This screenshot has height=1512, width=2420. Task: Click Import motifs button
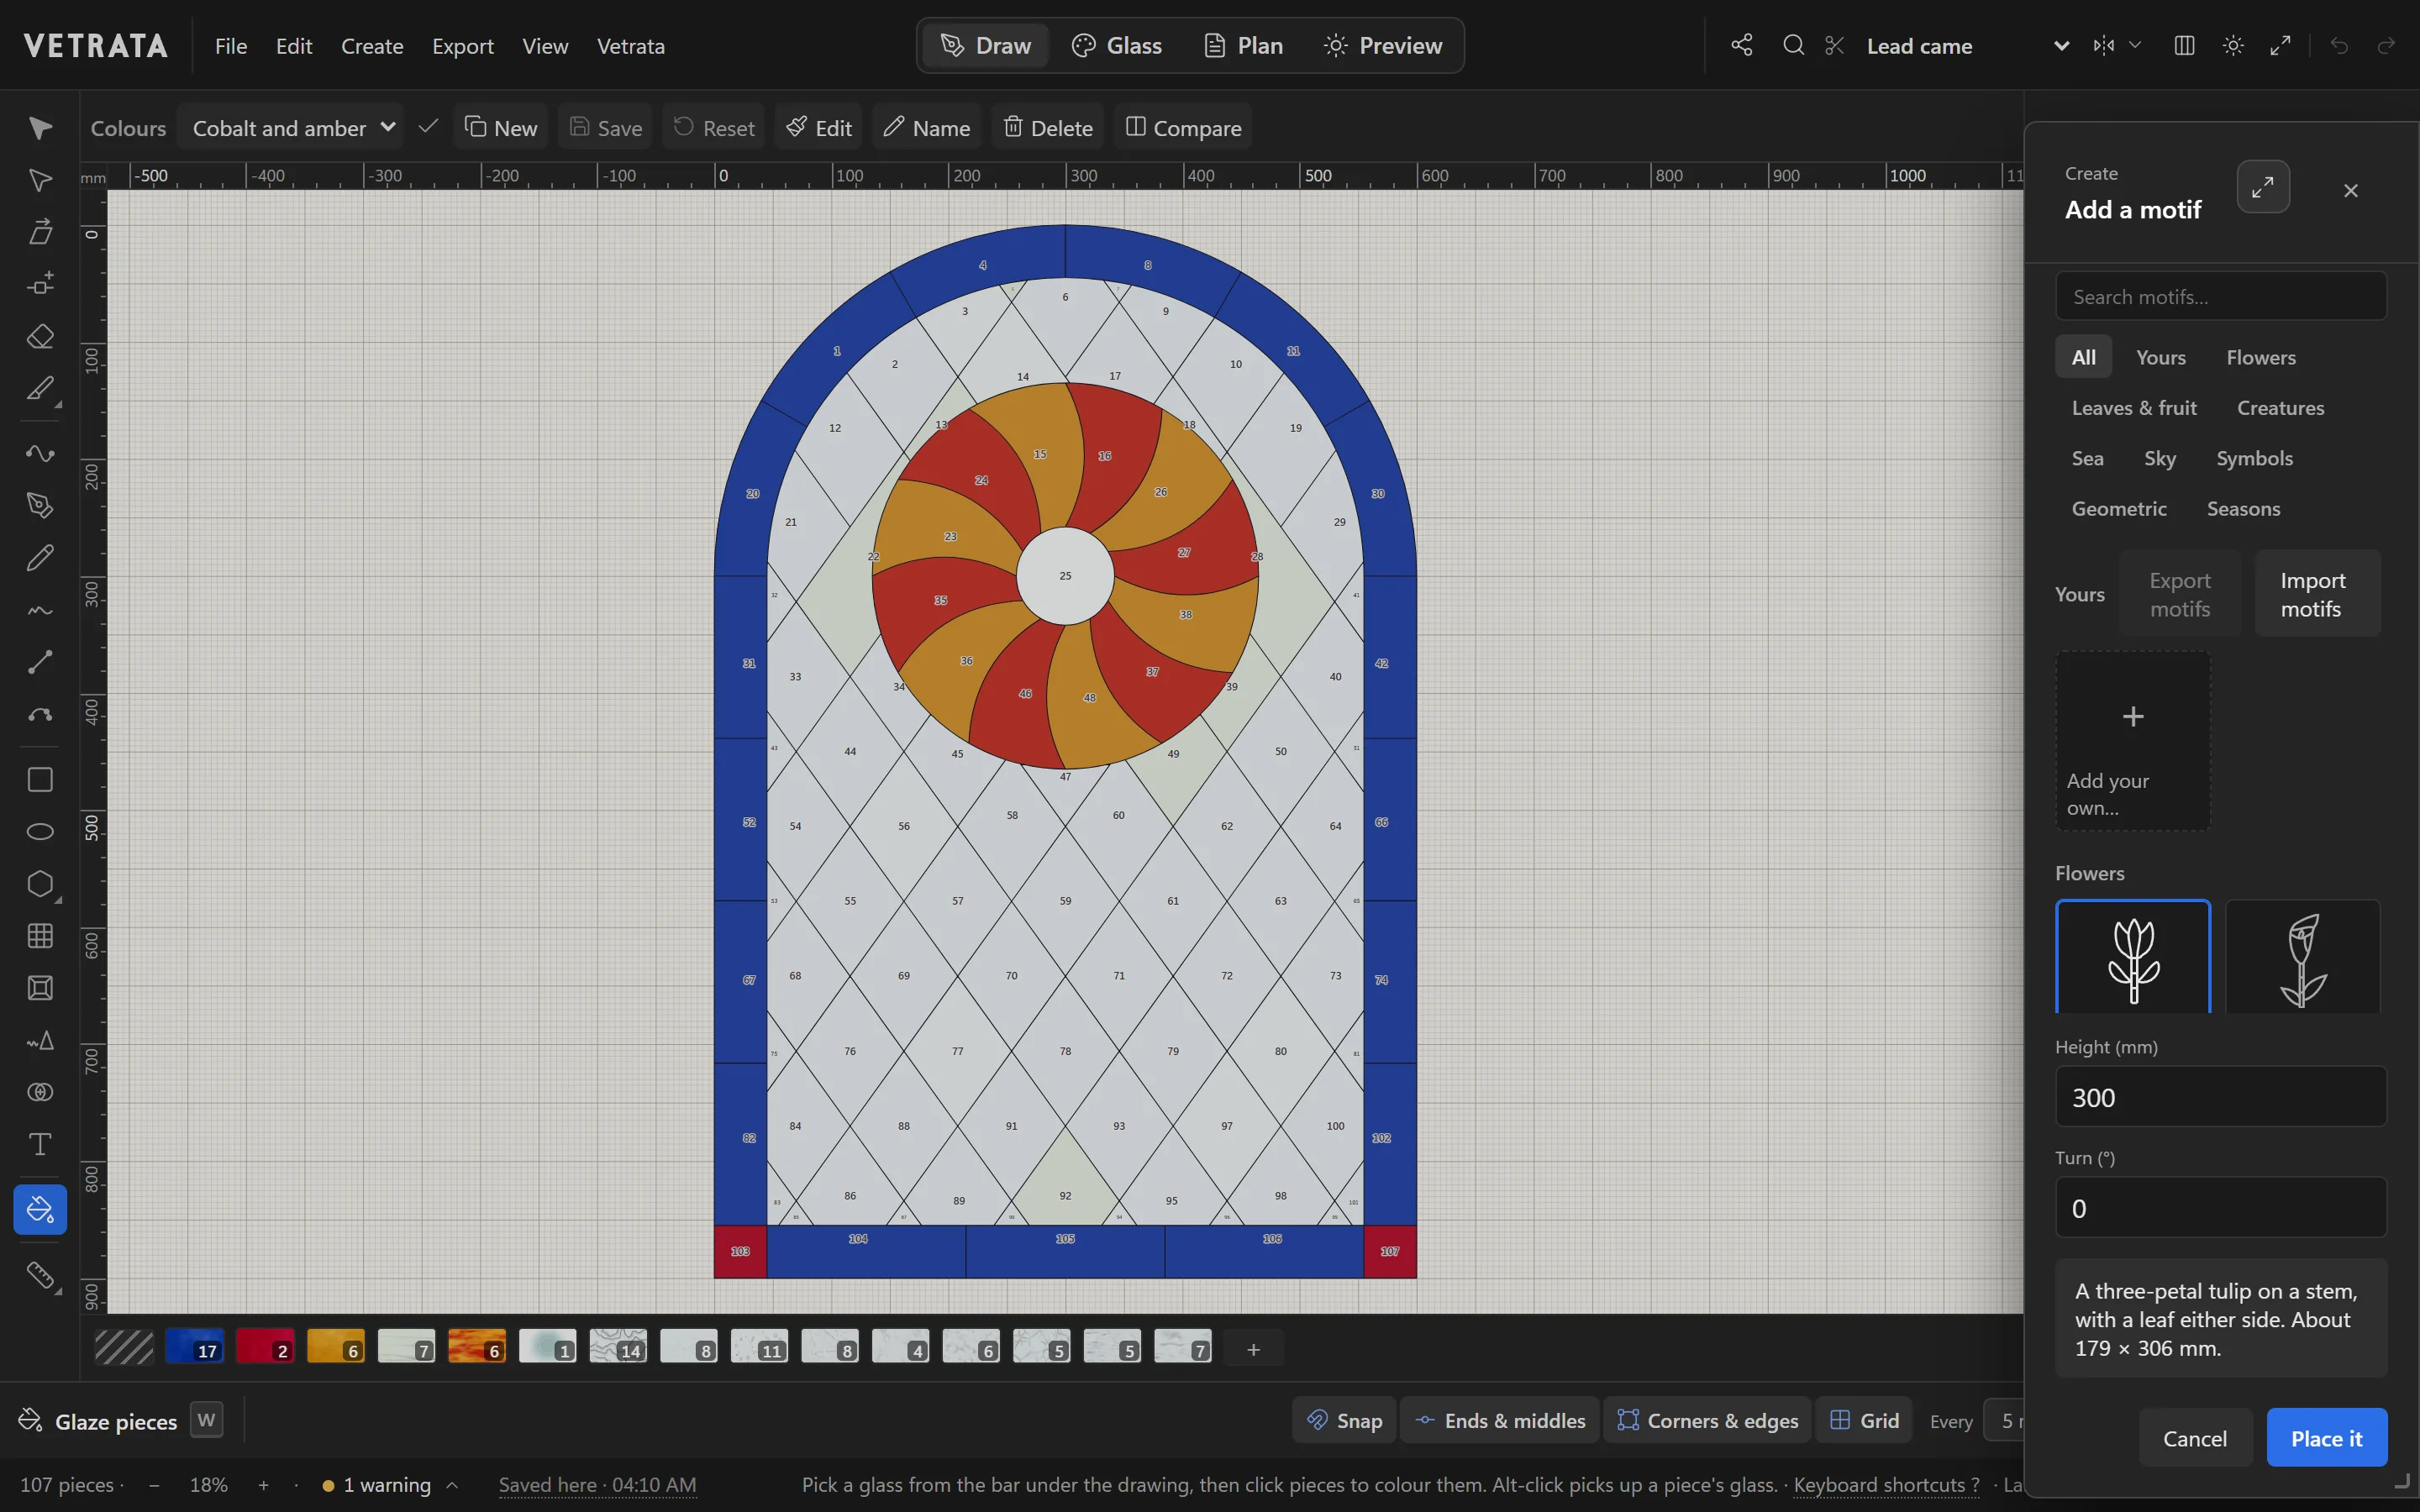(2317, 594)
